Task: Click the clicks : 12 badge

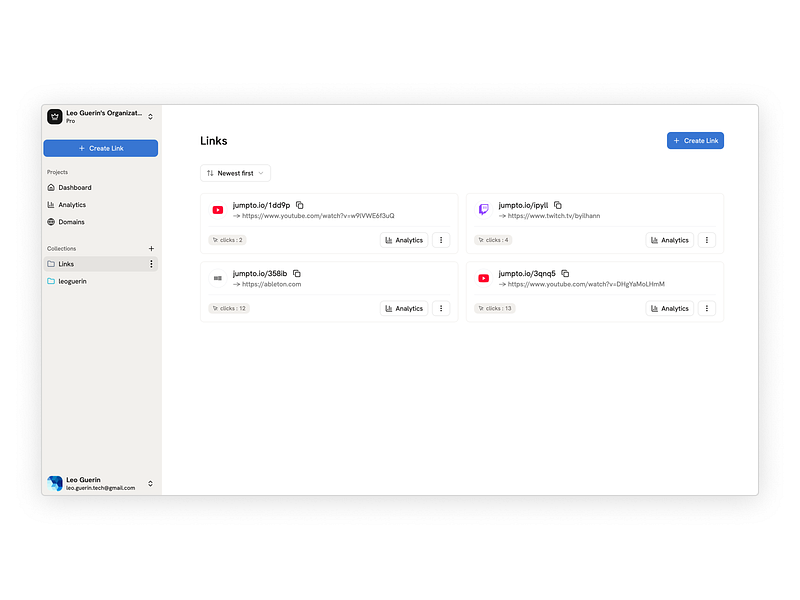Action: pyautogui.click(x=229, y=308)
